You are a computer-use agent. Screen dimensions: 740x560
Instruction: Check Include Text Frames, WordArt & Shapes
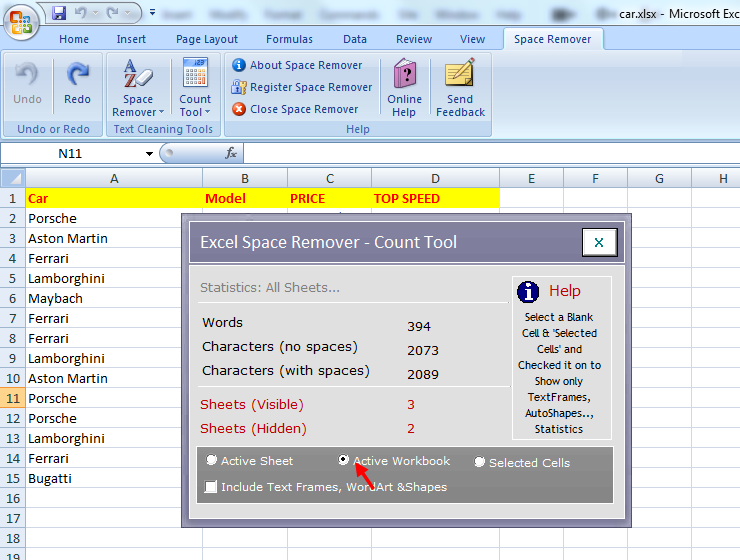211,486
